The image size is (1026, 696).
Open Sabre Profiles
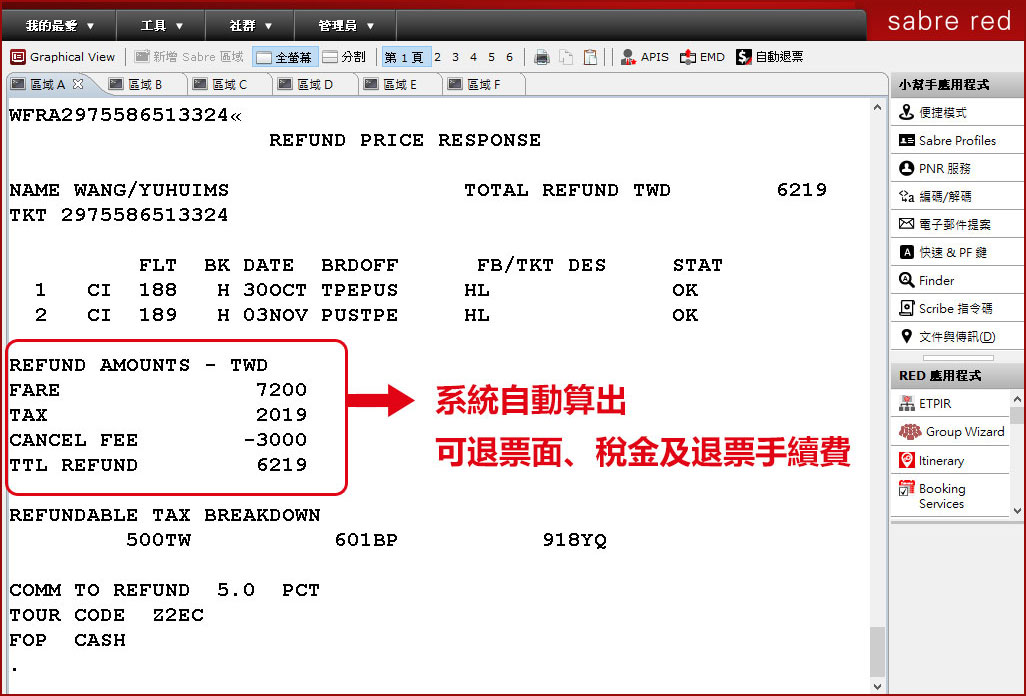pos(956,141)
